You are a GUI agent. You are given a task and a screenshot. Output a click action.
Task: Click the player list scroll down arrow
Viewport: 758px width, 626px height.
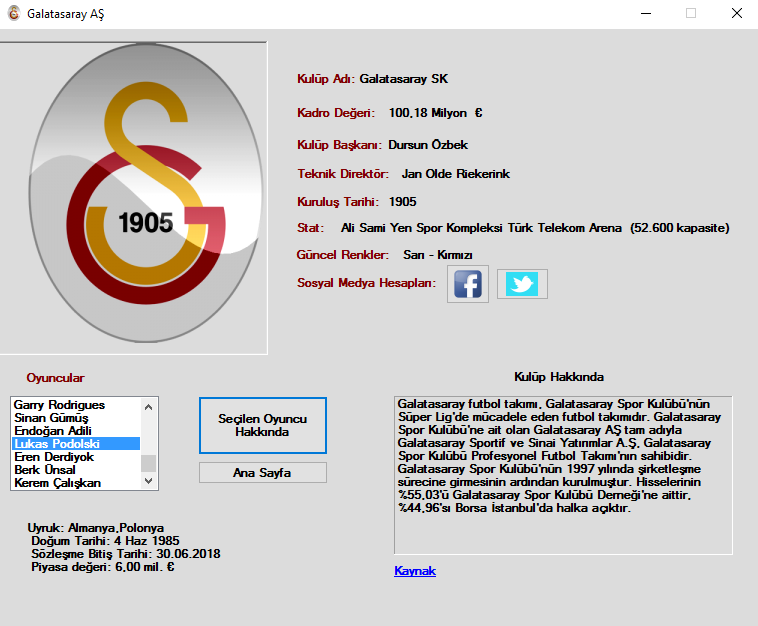[x=148, y=480]
